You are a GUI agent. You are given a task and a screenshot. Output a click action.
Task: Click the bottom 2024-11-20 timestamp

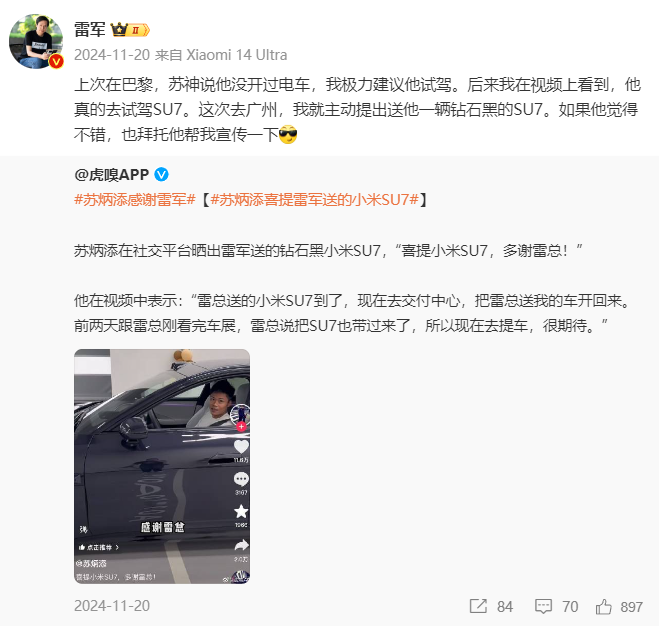coord(112,606)
